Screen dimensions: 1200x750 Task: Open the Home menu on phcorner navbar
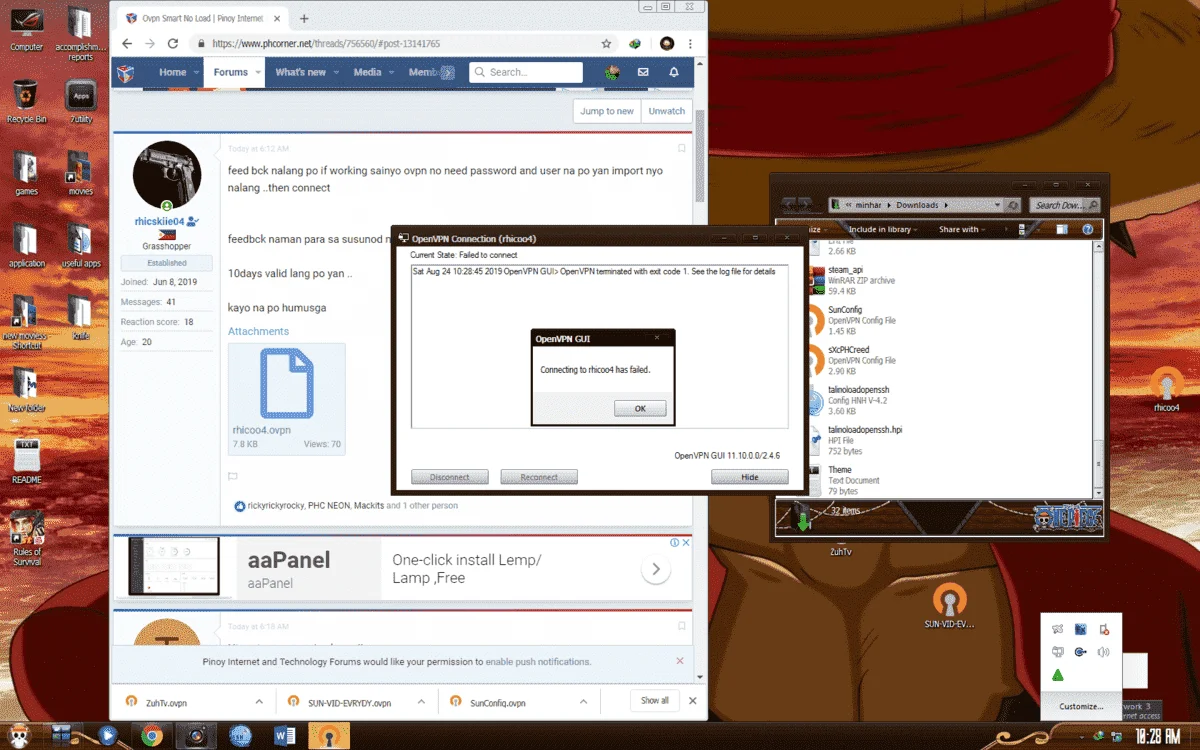coord(173,72)
